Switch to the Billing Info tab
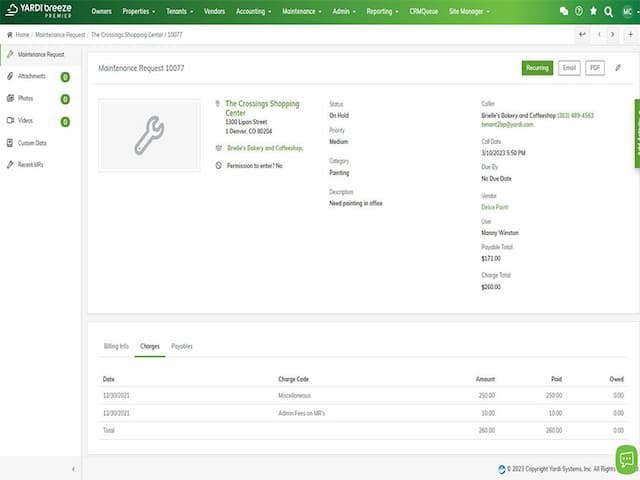 [116, 346]
